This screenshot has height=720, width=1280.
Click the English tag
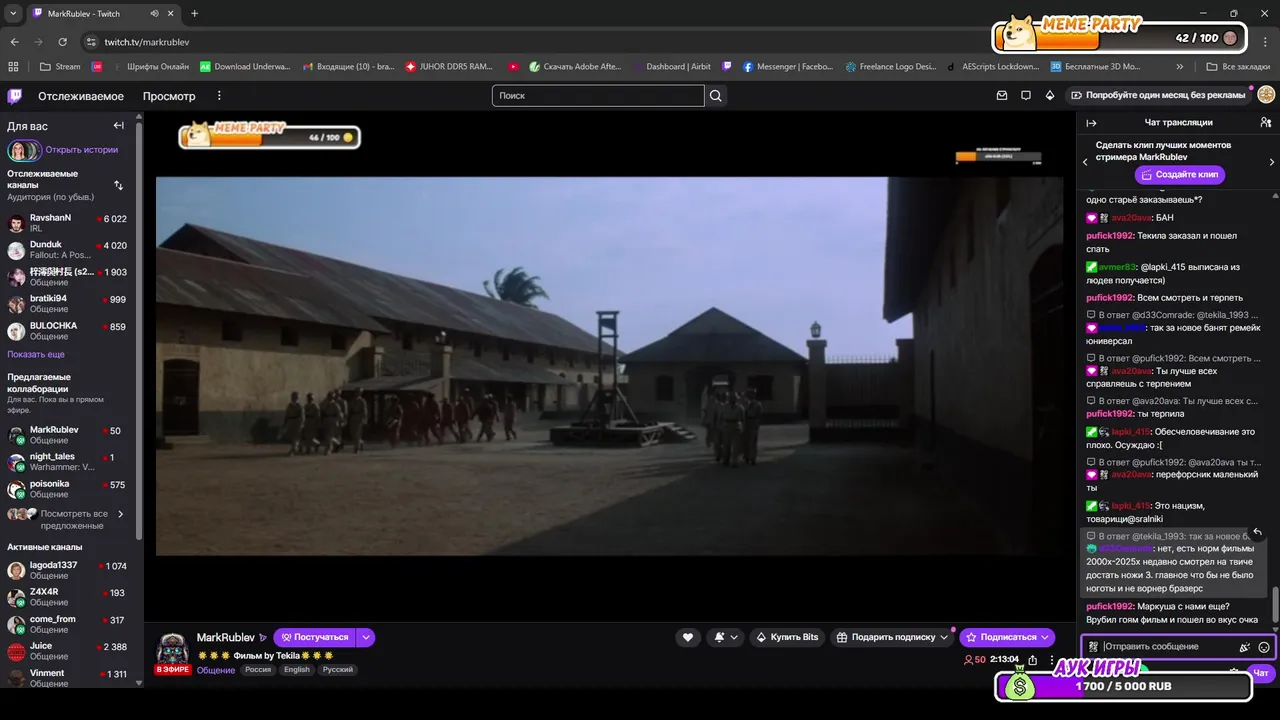(x=297, y=670)
